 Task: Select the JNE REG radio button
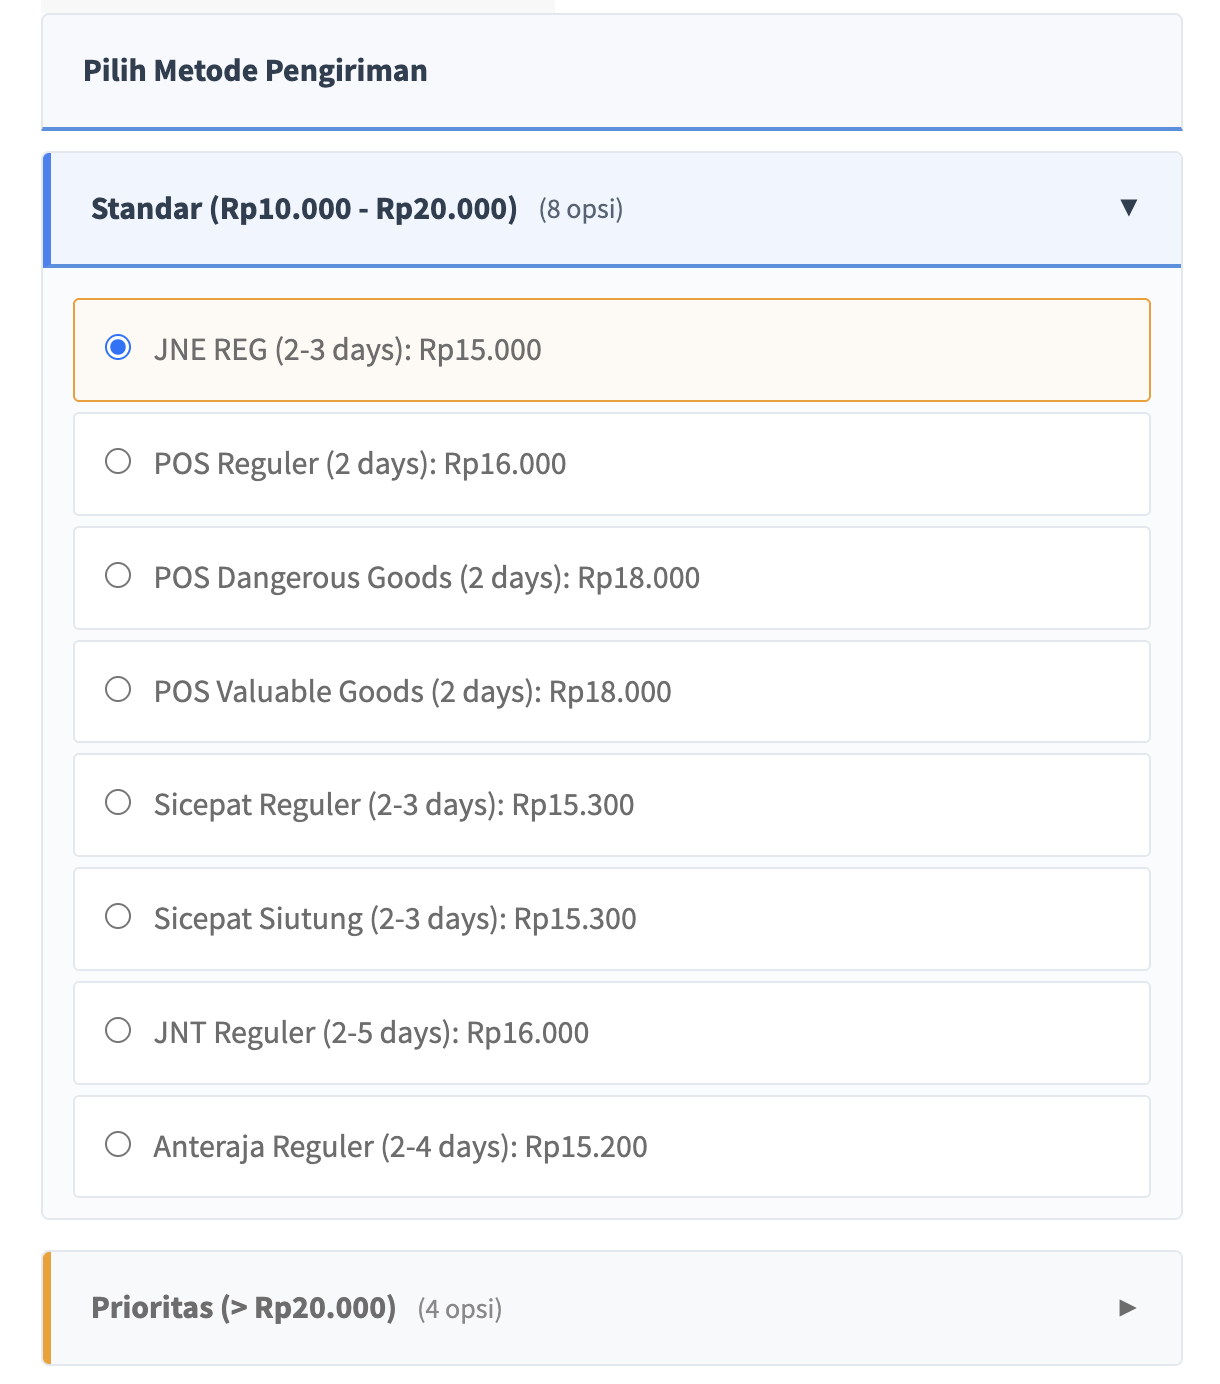click(118, 348)
